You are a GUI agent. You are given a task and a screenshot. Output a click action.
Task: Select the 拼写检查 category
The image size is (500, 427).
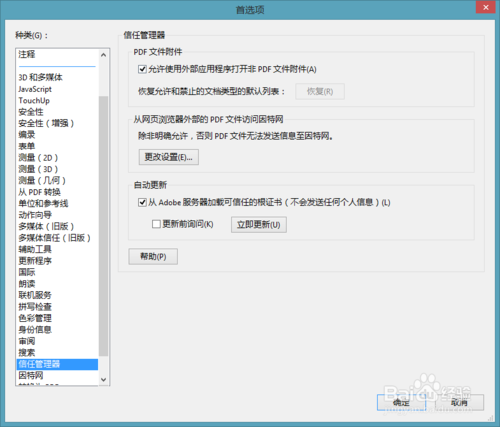click(57, 307)
